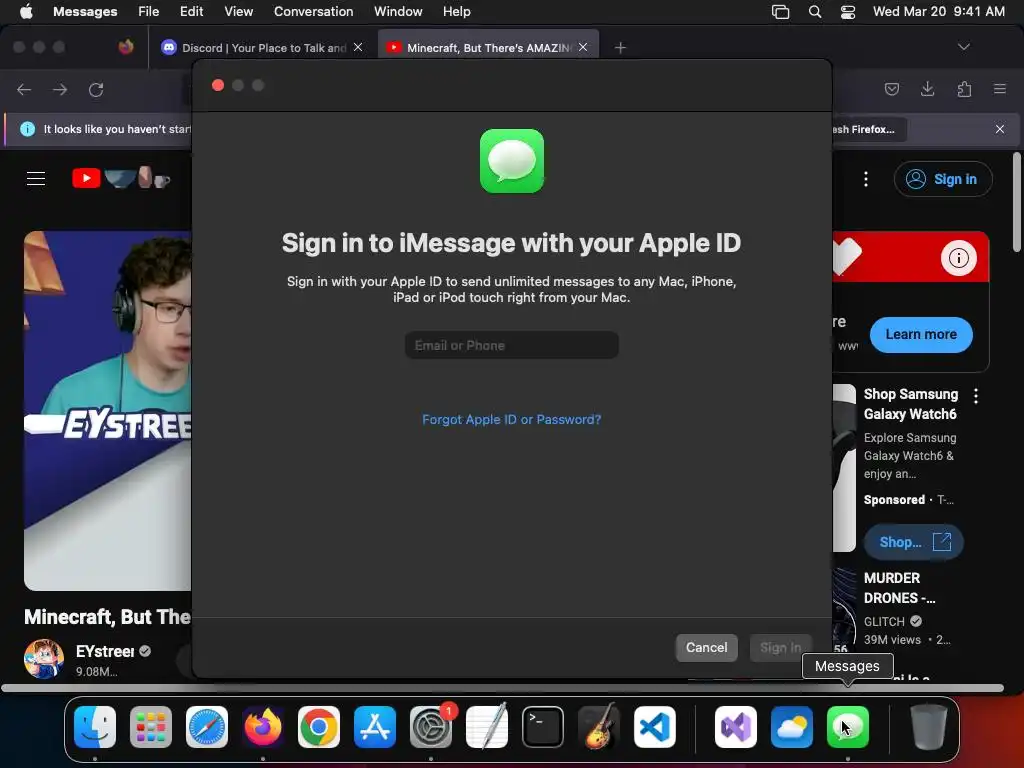Open ad info circle icon
This screenshot has height=768, width=1024.
click(x=959, y=258)
